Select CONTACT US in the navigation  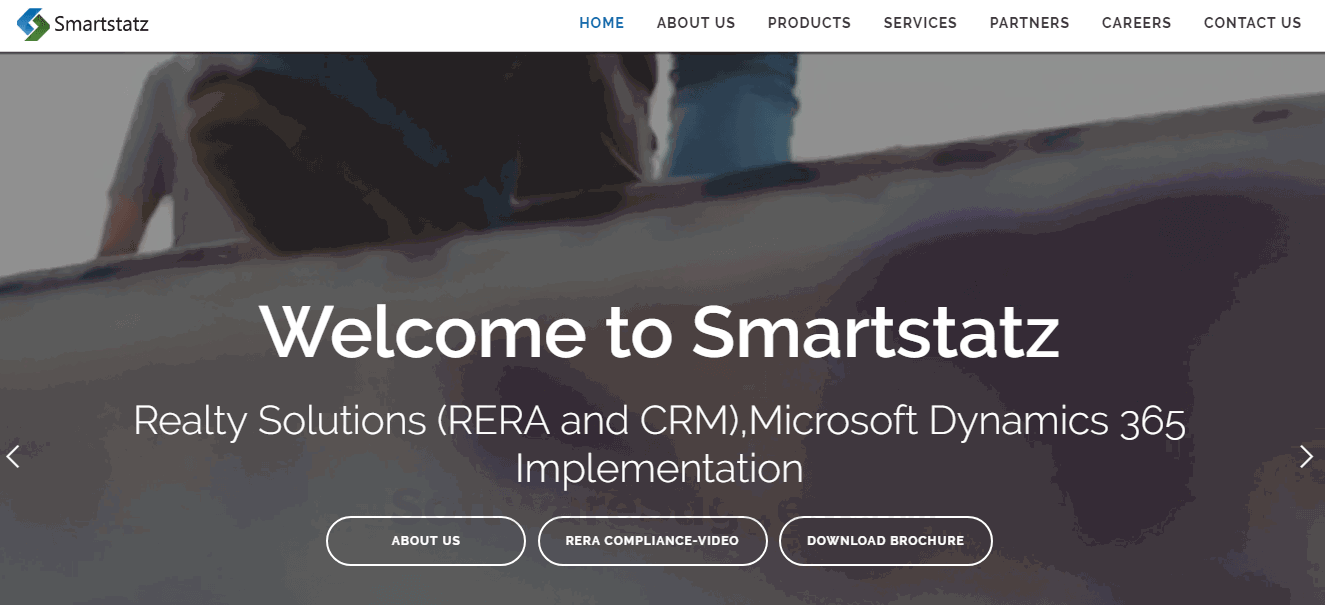coord(1252,23)
